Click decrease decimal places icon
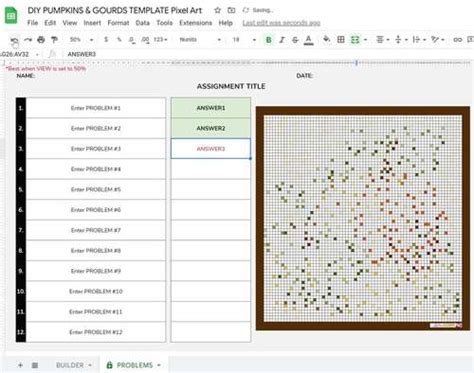The width and height of the screenshot is (474, 373). [x=132, y=40]
